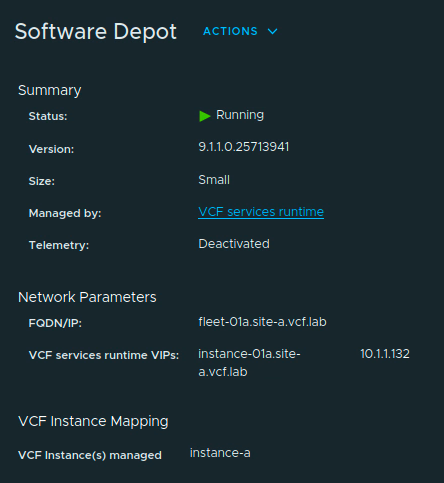Click the Version: label
444x483 pixels.
51,149
